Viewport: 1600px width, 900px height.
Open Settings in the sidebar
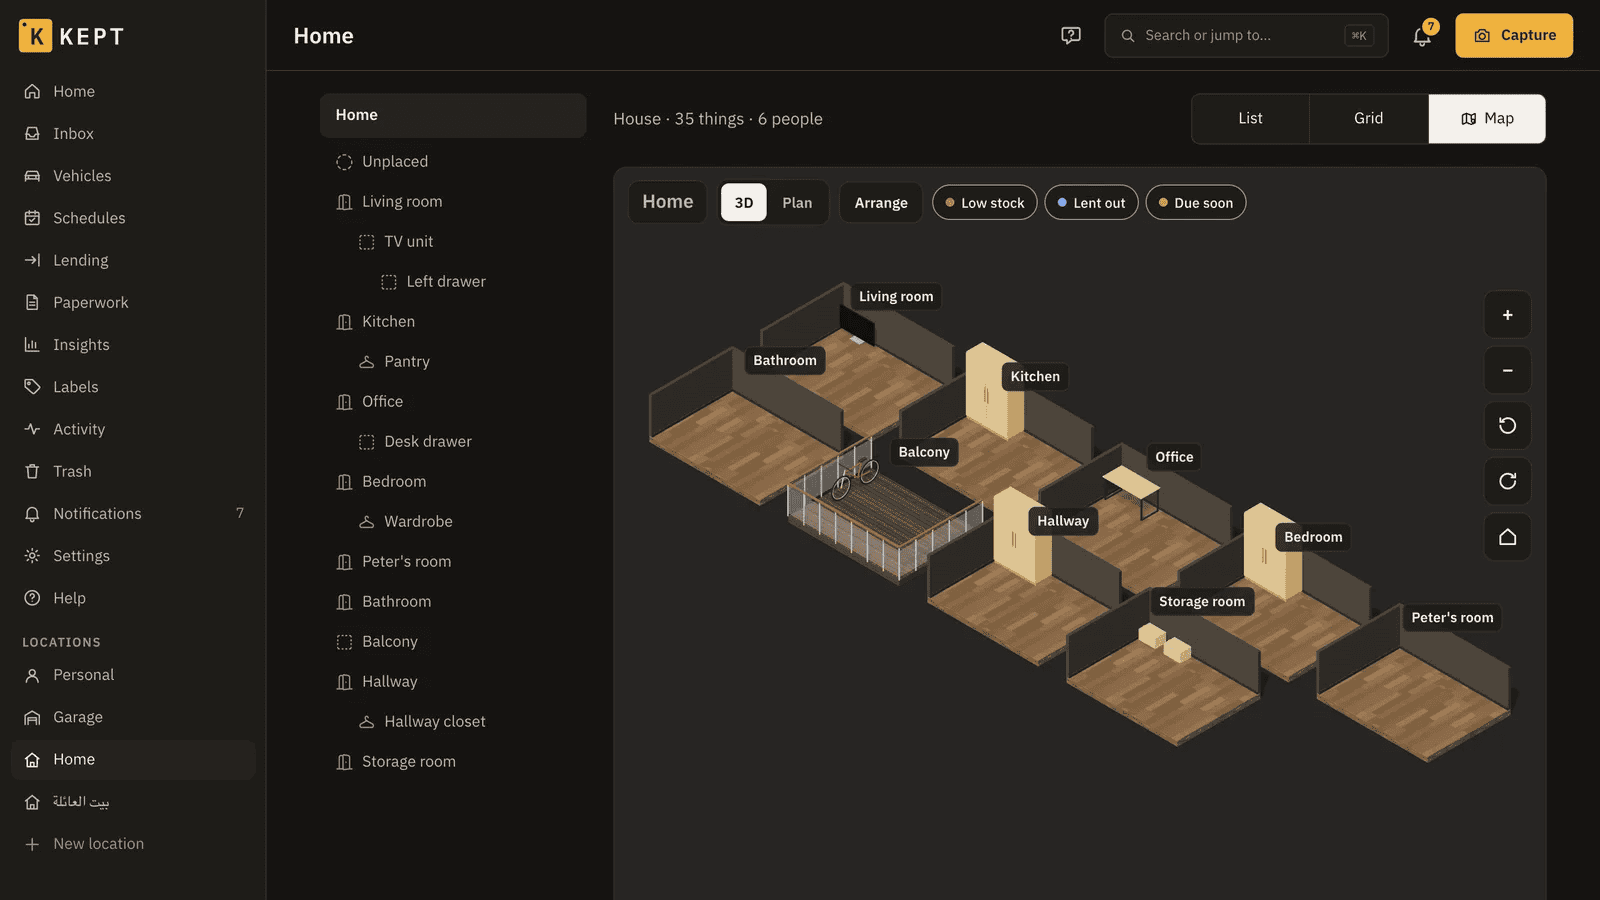(x=133, y=556)
